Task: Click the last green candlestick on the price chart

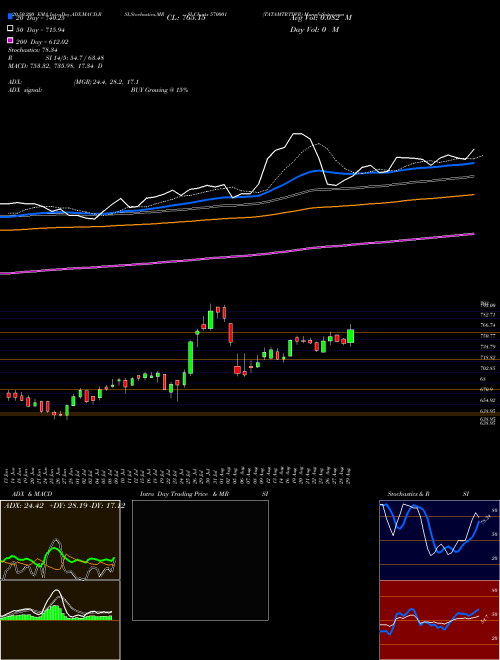Action: click(351, 336)
